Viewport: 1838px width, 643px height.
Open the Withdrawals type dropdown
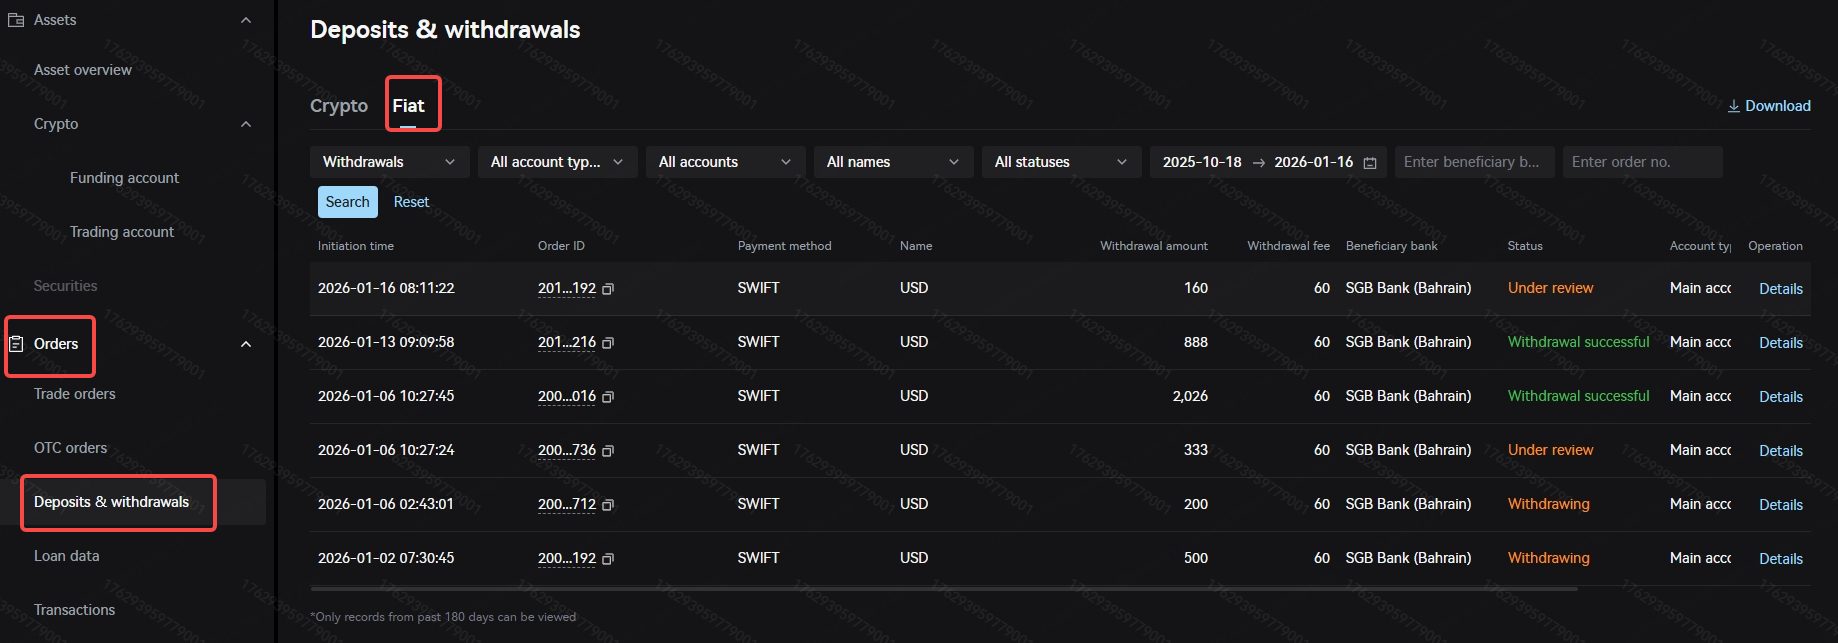(389, 162)
